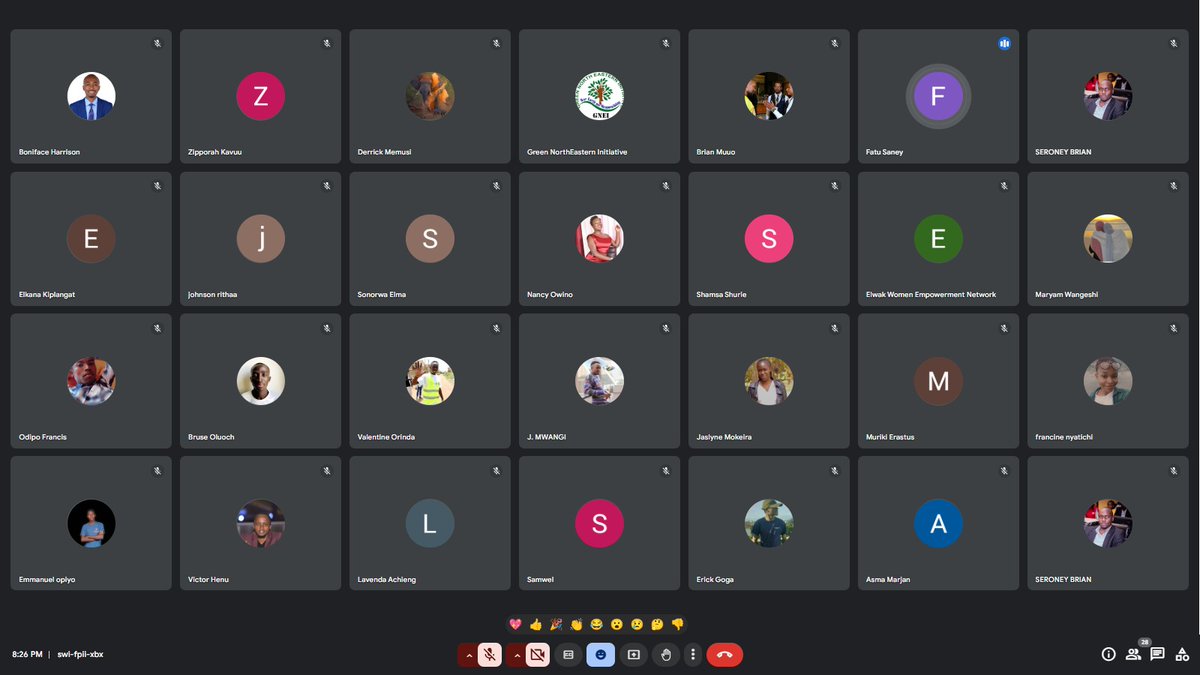Open chat with everyone icon
Screen dimensions: 1200x675
[x=1157, y=654]
